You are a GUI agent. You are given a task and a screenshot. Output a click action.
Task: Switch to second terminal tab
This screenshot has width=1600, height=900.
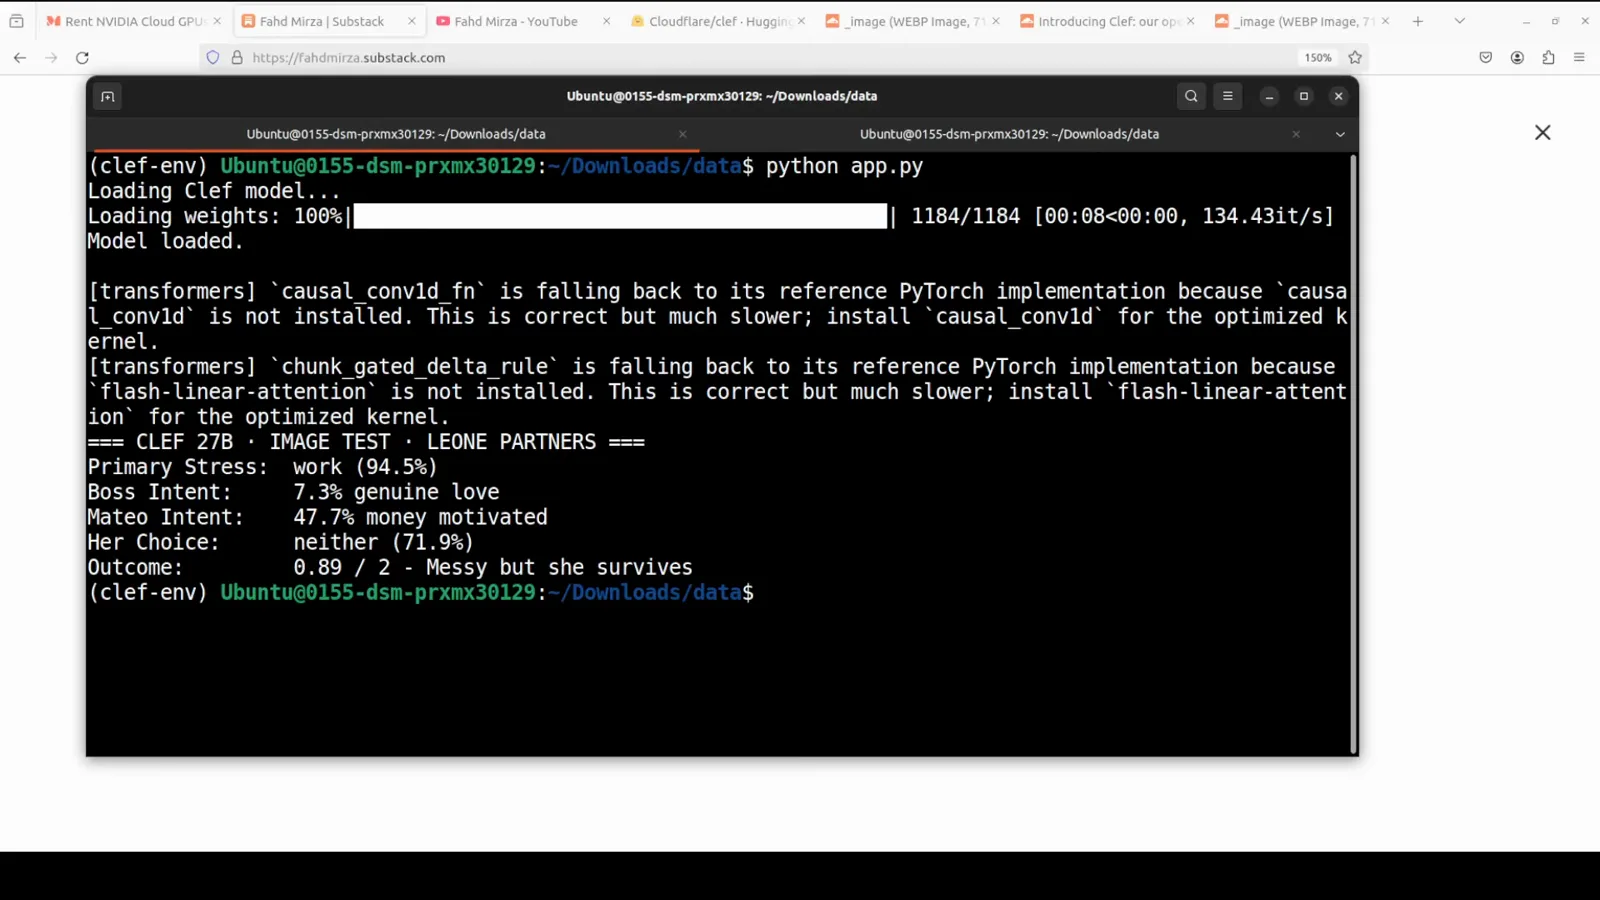coord(1009,134)
